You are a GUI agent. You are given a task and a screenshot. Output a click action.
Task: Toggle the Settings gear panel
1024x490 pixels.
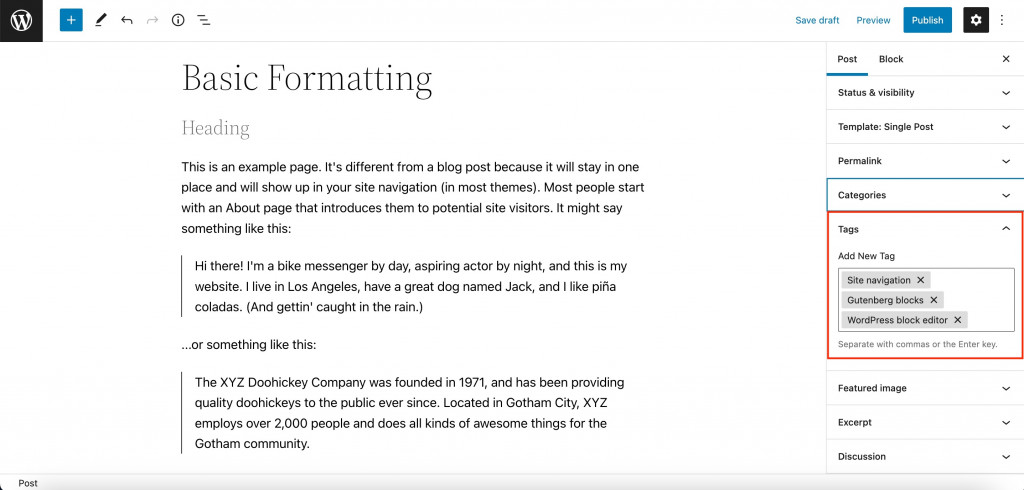pyautogui.click(x=976, y=20)
